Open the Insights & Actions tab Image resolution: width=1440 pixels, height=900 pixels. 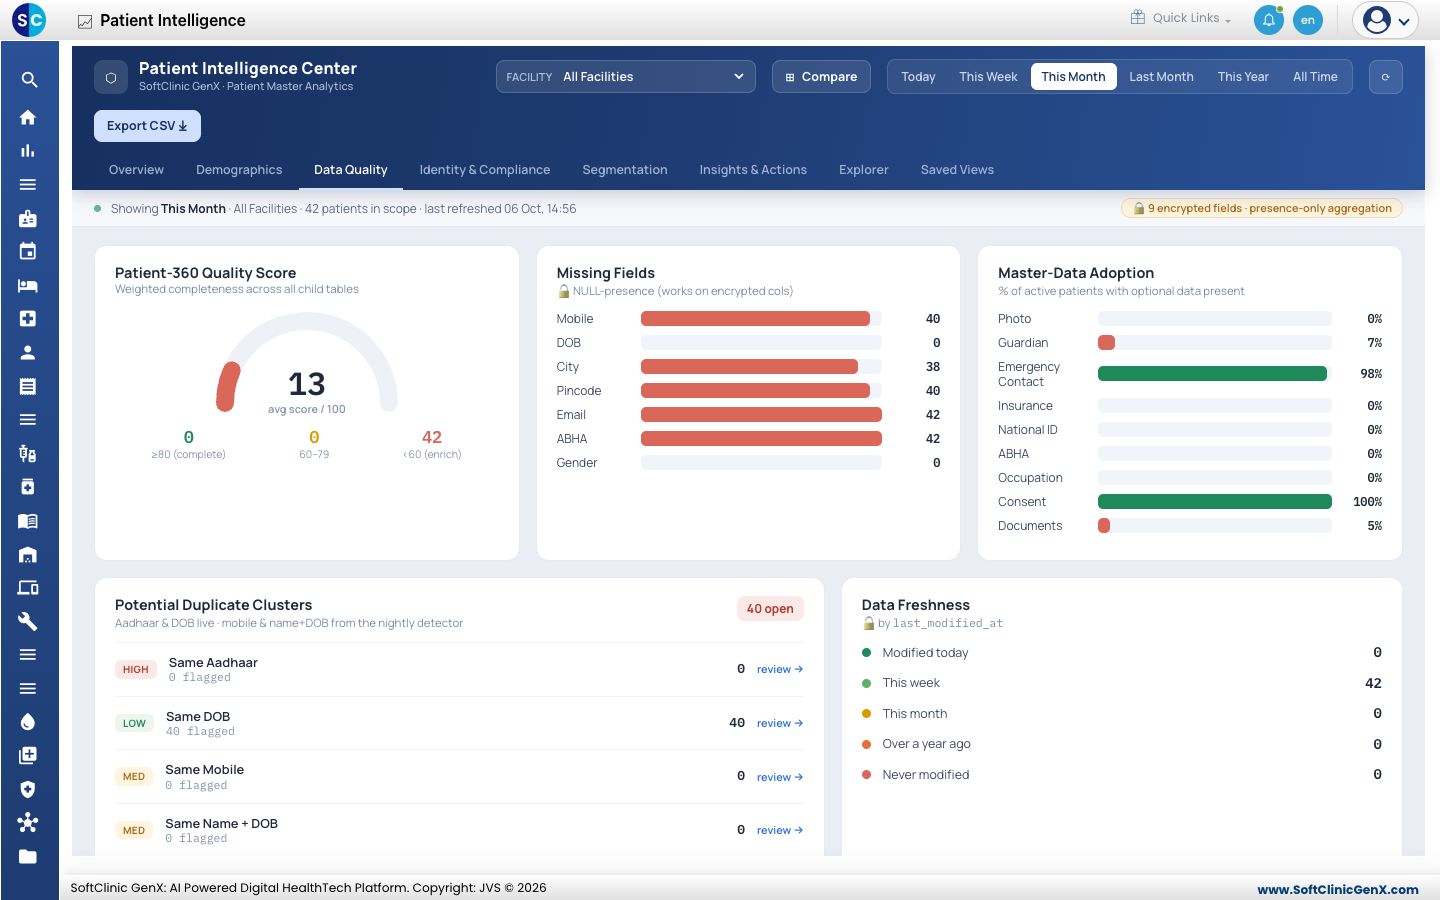click(753, 170)
